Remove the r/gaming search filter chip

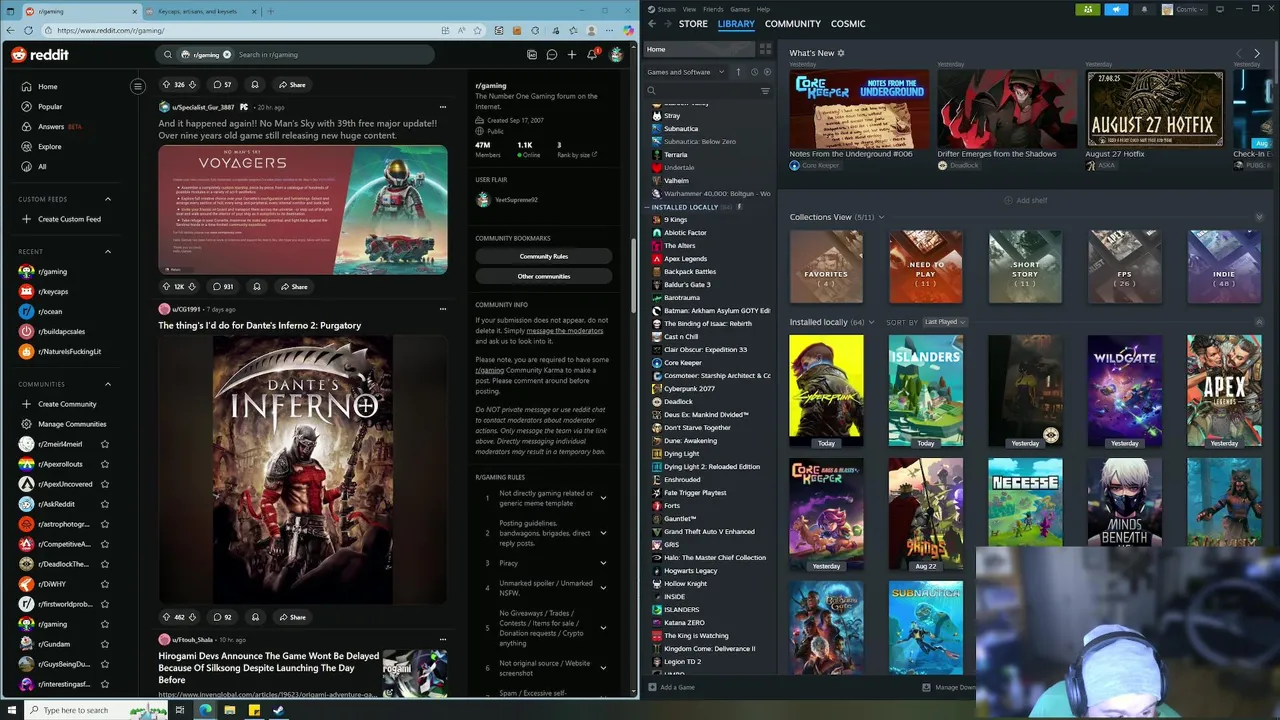tap(227, 55)
